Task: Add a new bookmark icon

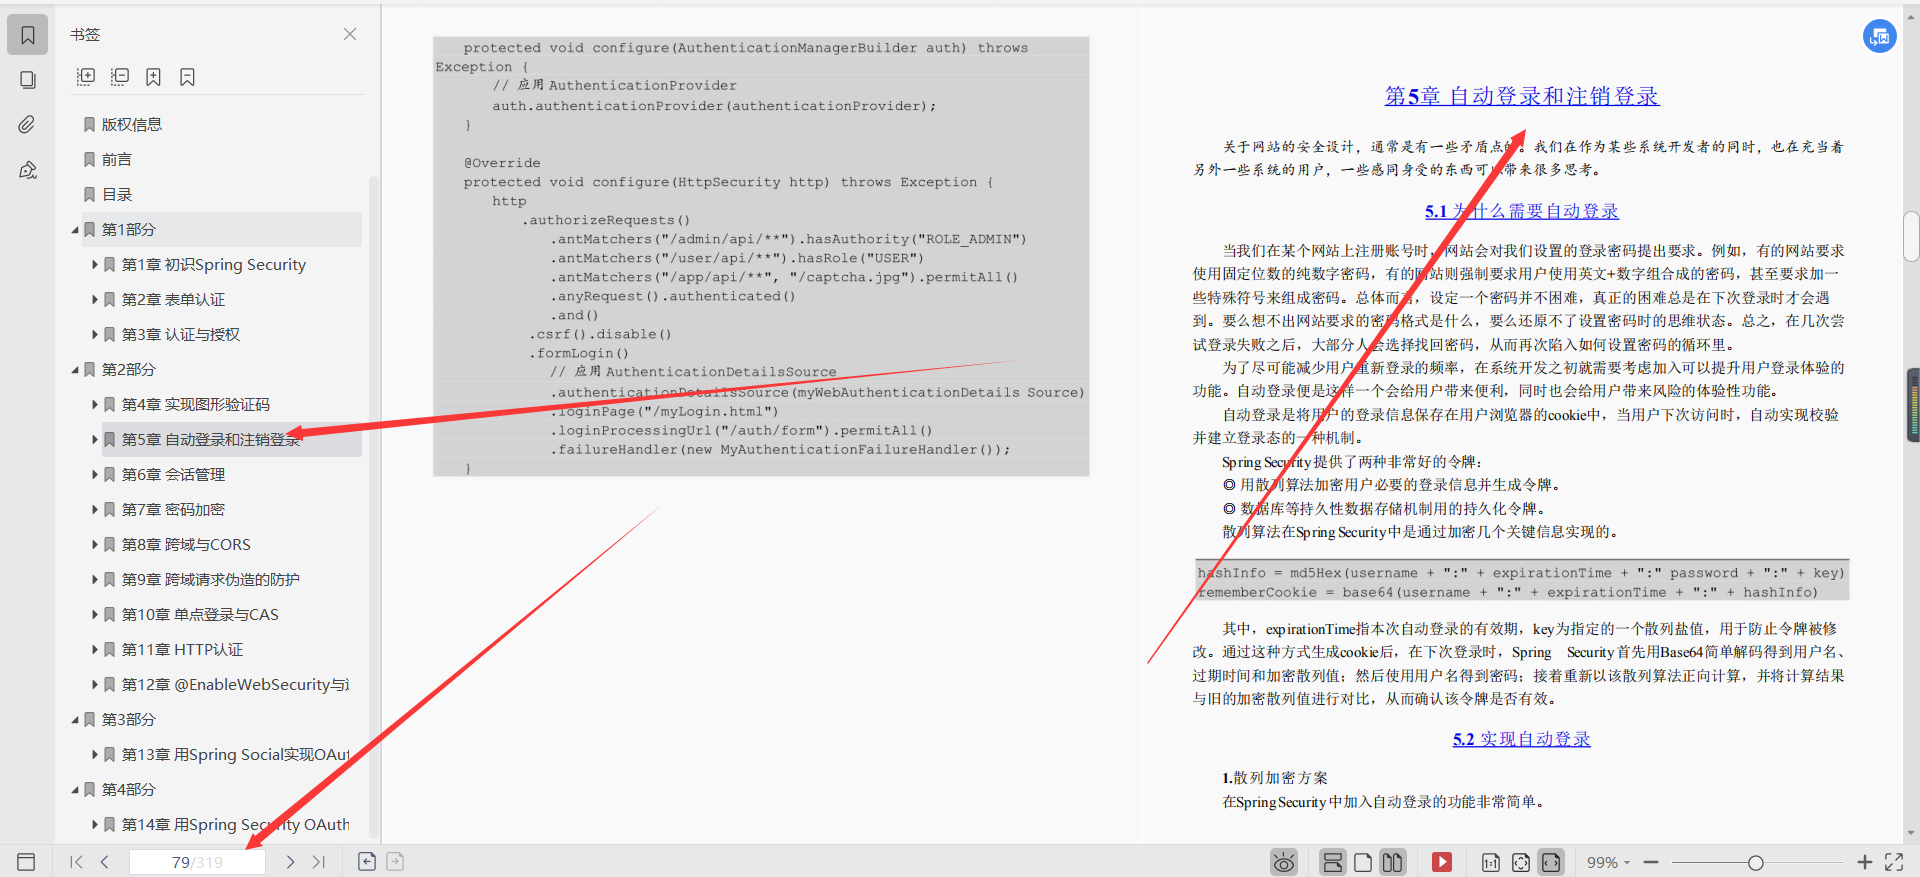Action: [x=153, y=77]
